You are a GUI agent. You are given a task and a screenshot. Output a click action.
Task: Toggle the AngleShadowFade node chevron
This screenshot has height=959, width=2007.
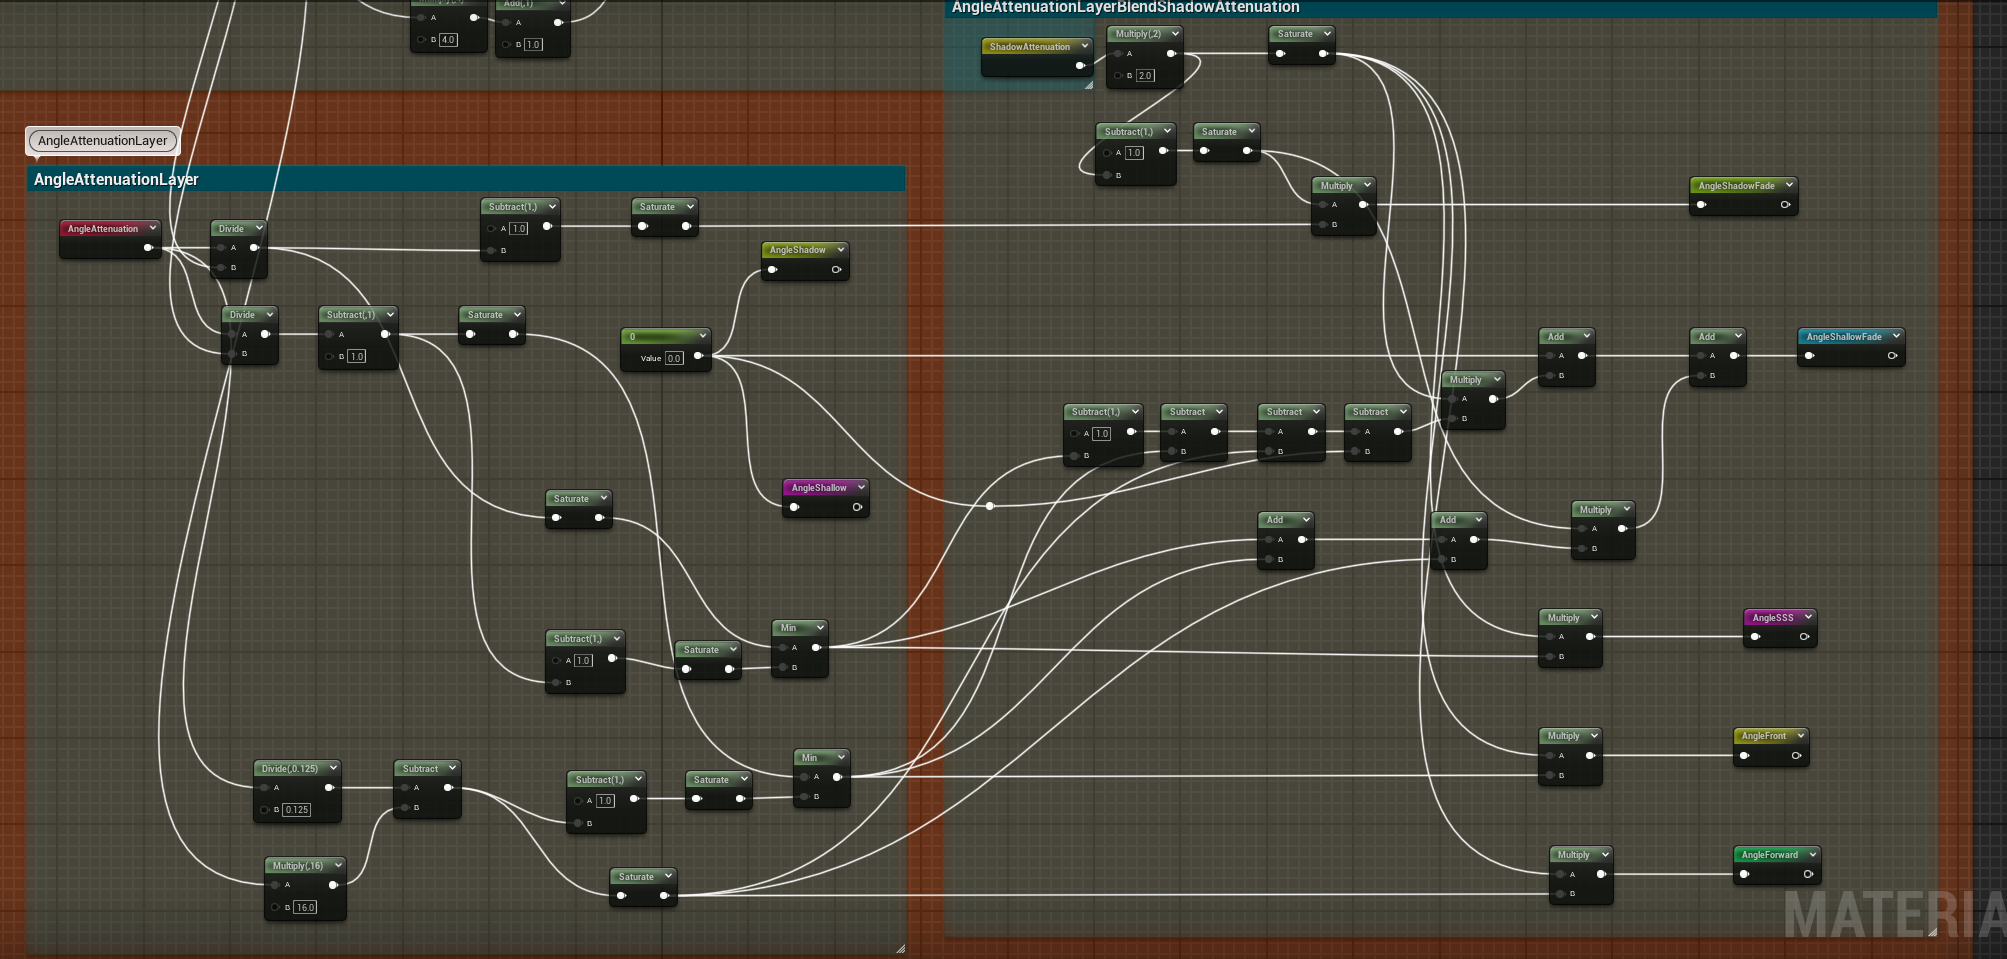pos(1789,185)
